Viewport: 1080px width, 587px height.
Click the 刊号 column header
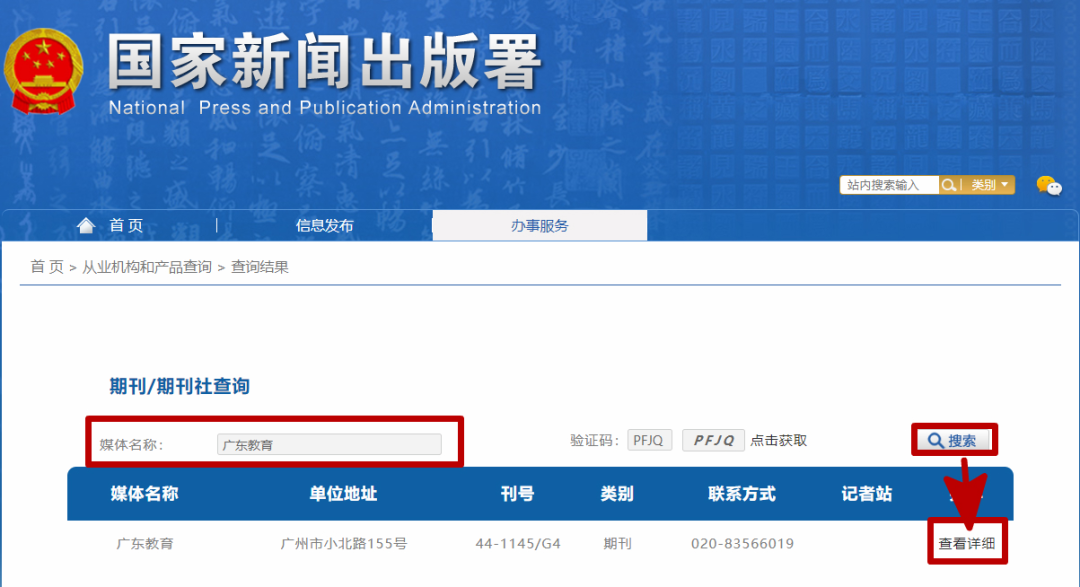[x=517, y=494]
